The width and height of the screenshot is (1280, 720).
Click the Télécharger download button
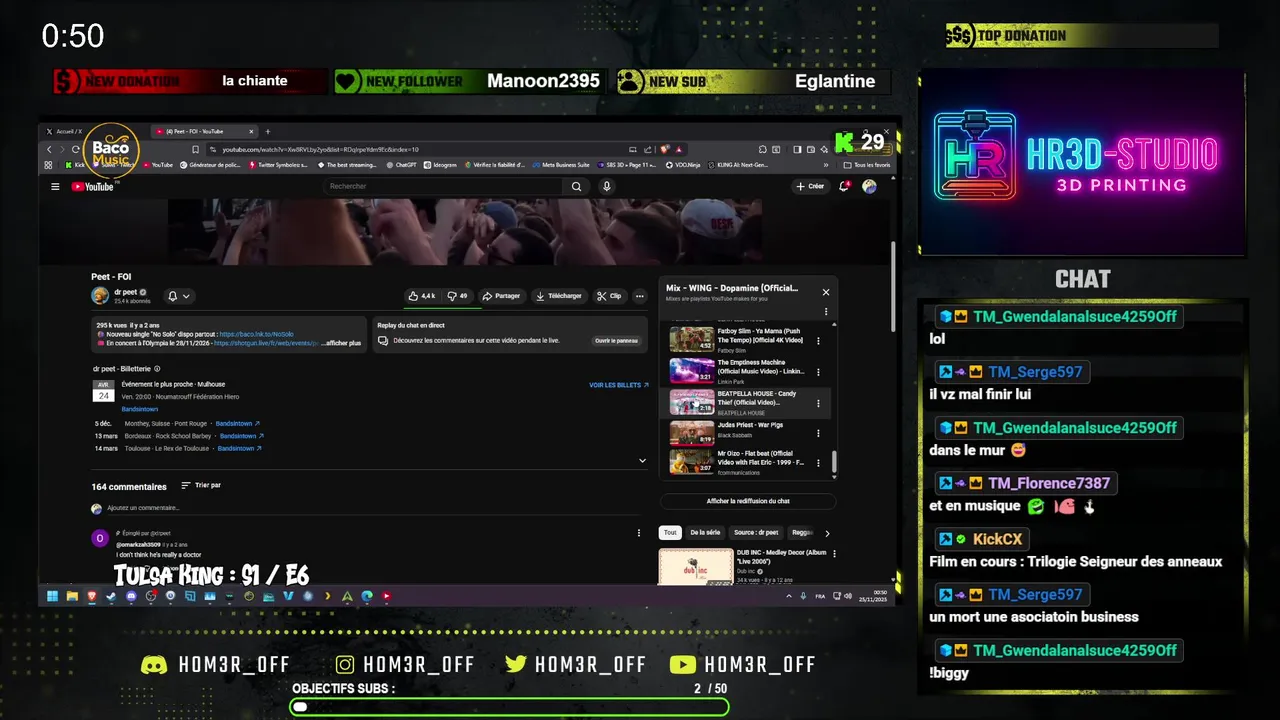tap(559, 296)
